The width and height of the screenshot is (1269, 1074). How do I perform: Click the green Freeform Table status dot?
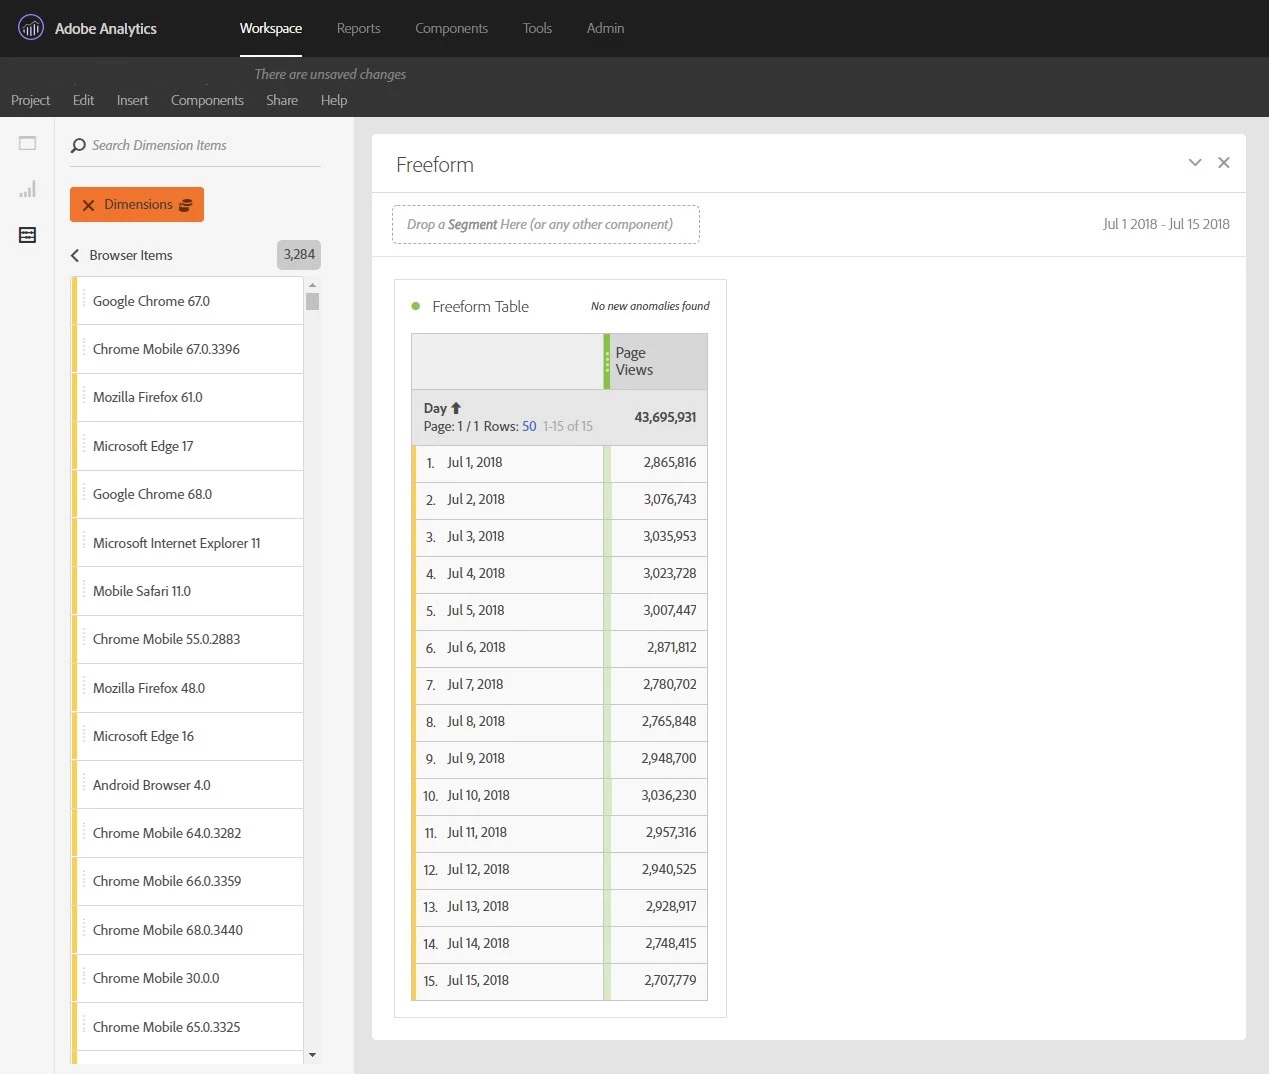coord(415,306)
